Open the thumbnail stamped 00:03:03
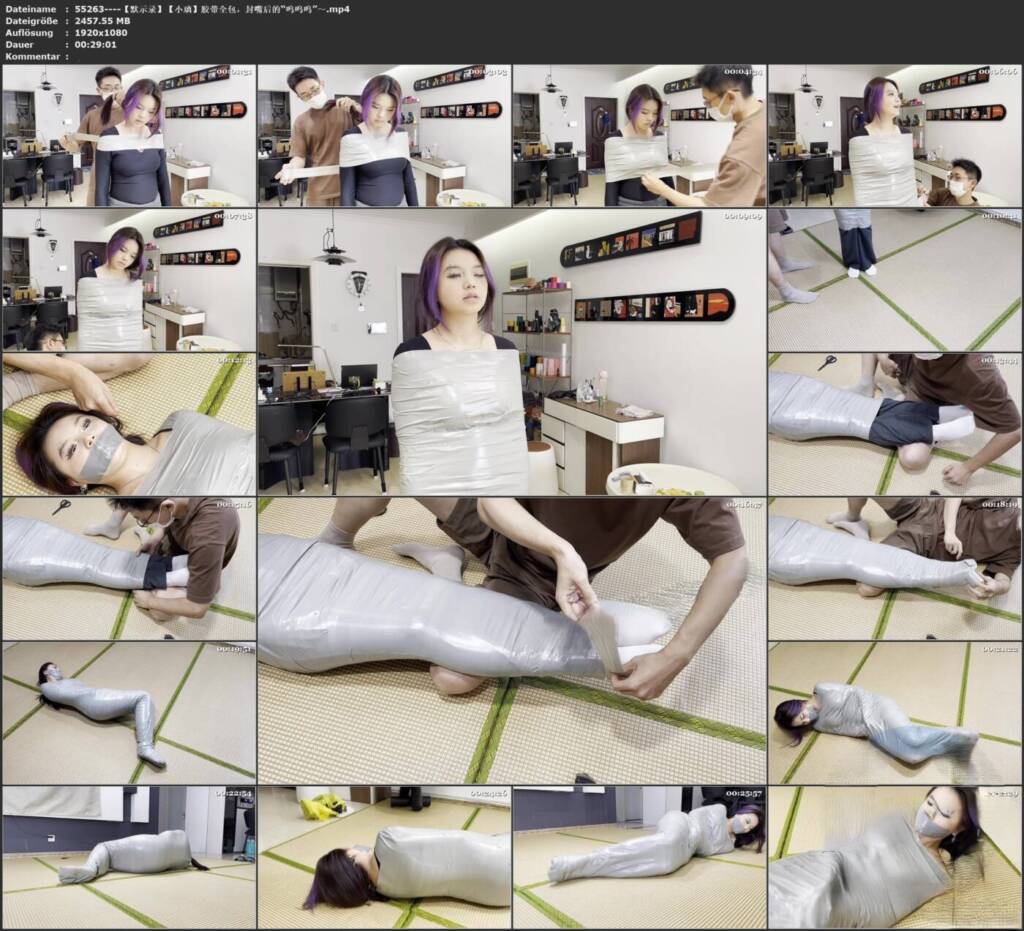1024x931 pixels. (384, 135)
